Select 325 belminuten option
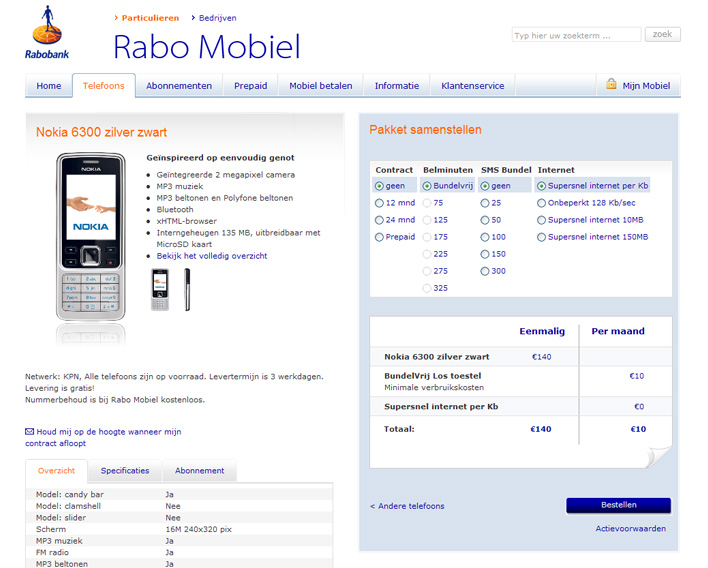Viewport: 708px width, 568px height. tap(427, 288)
